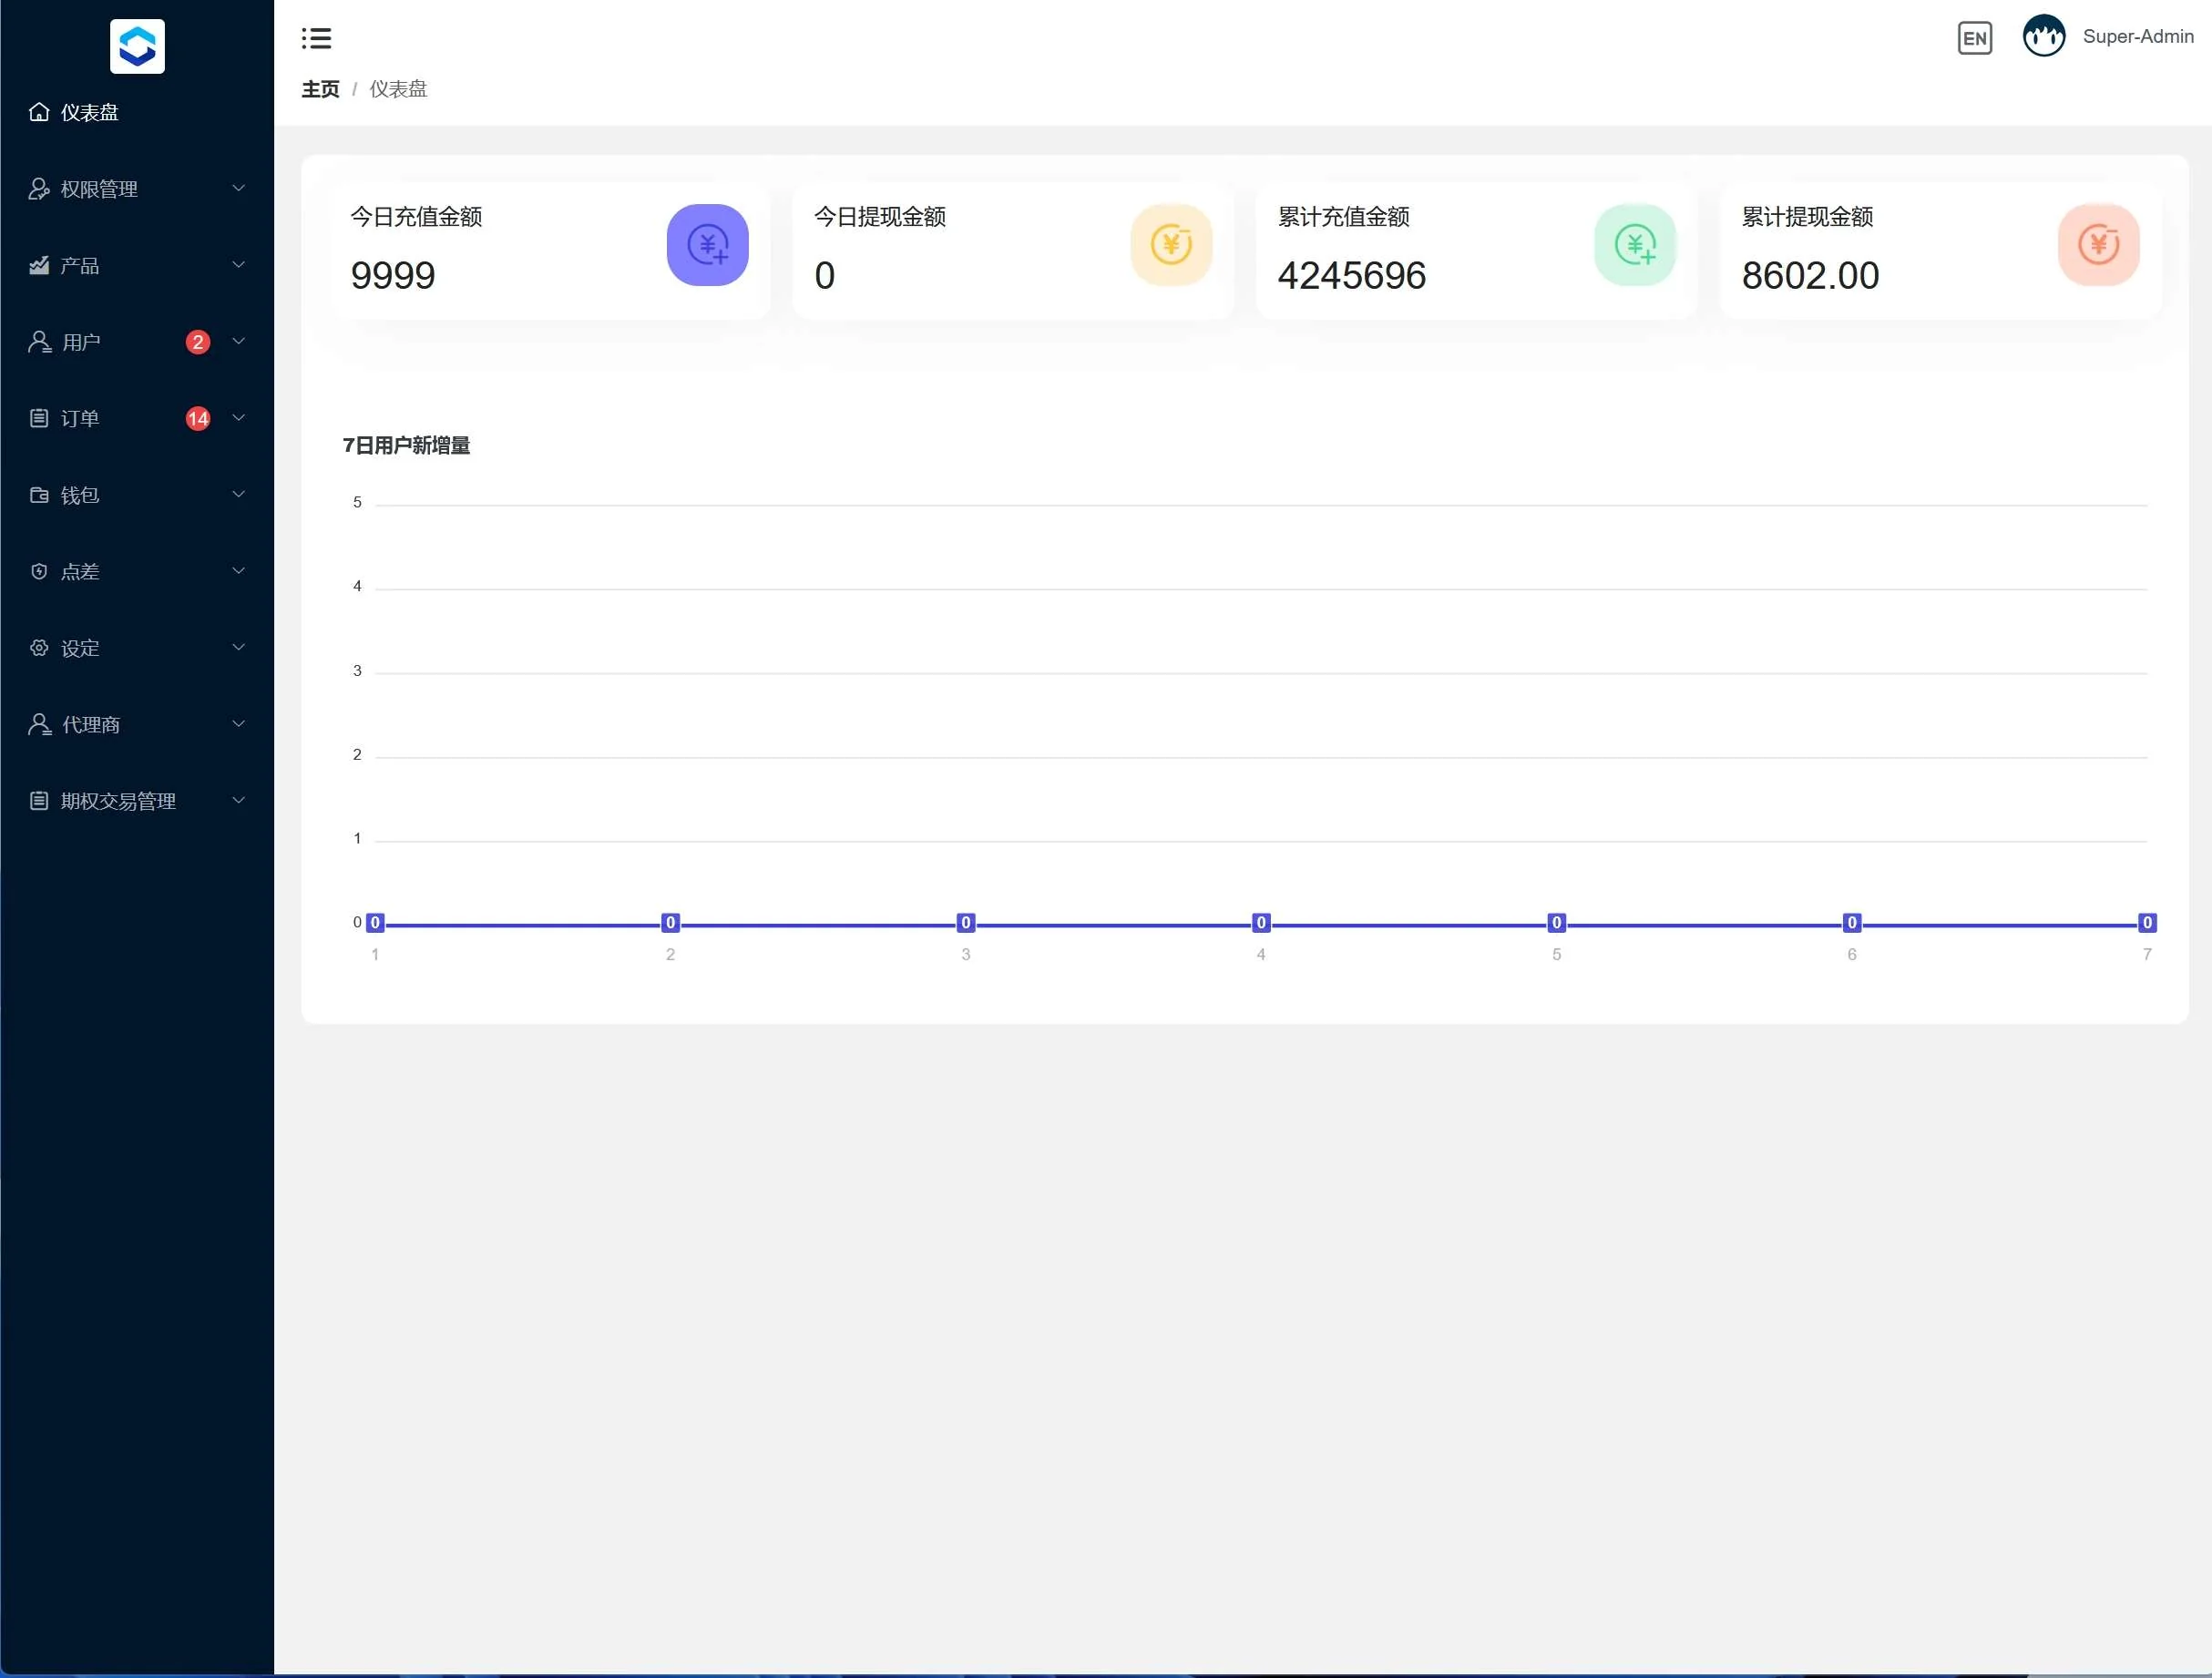2212x1678 pixels.
Task: Expand the 用户 menu chevron
Action: [238, 341]
